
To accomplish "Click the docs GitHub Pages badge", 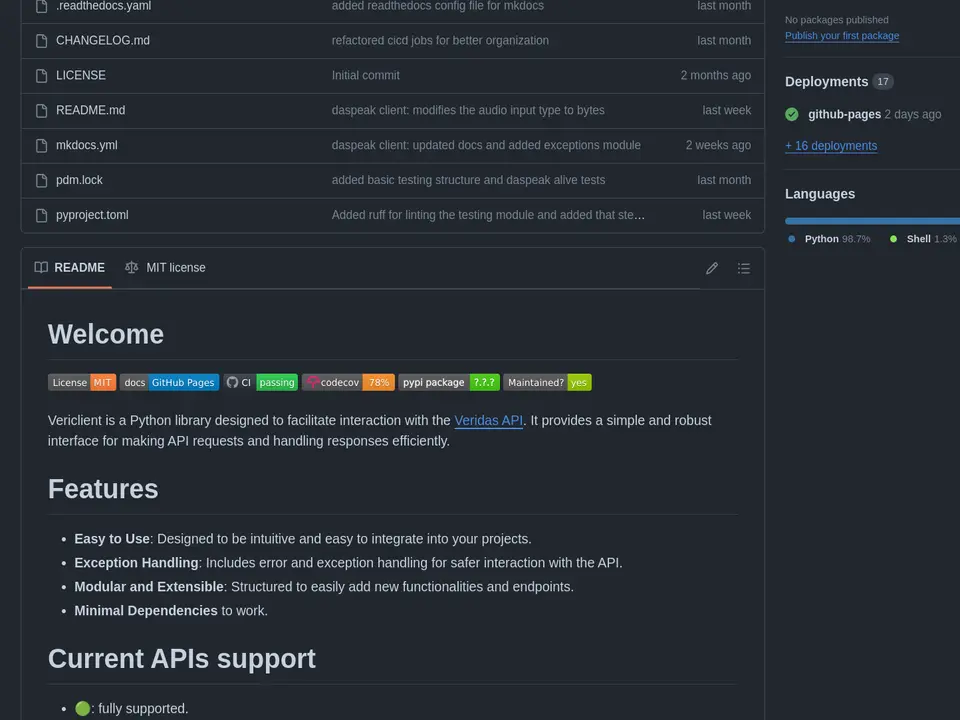I will click(x=170, y=383).
